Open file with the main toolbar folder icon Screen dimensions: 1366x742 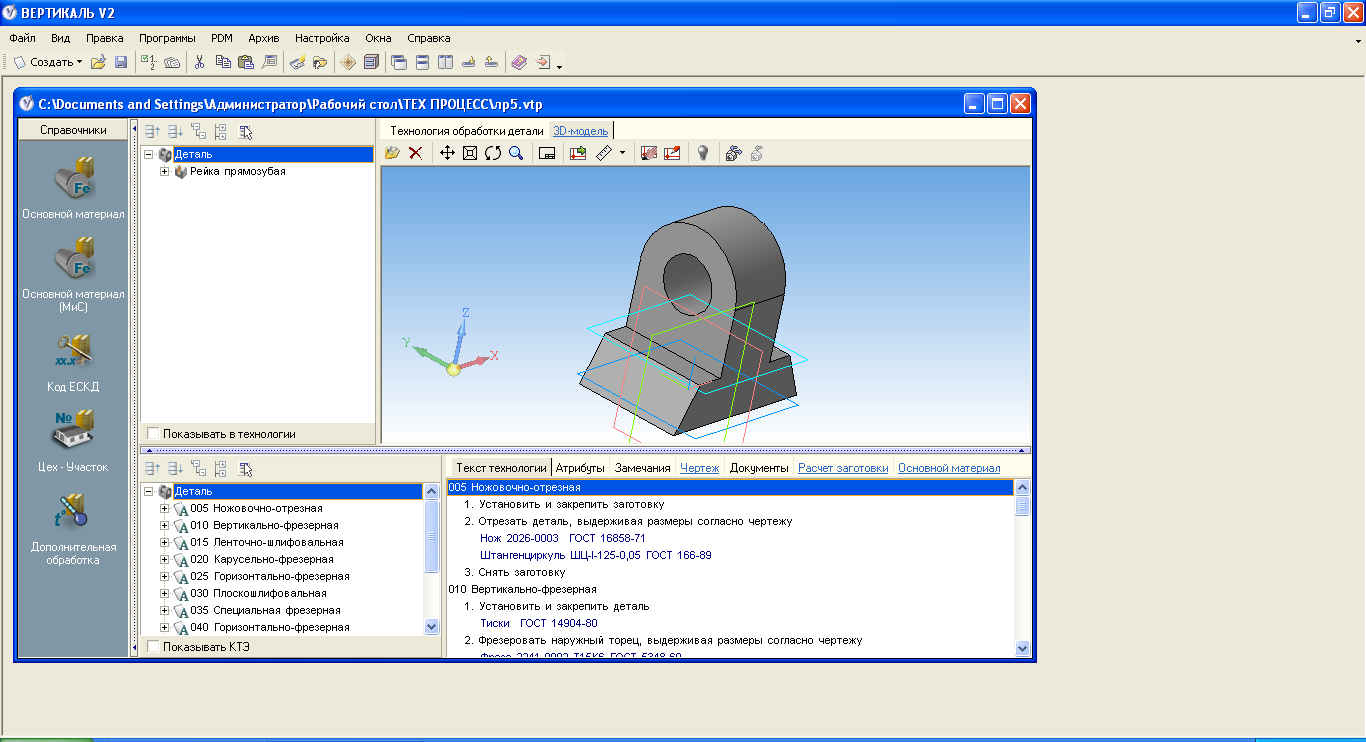[x=98, y=62]
